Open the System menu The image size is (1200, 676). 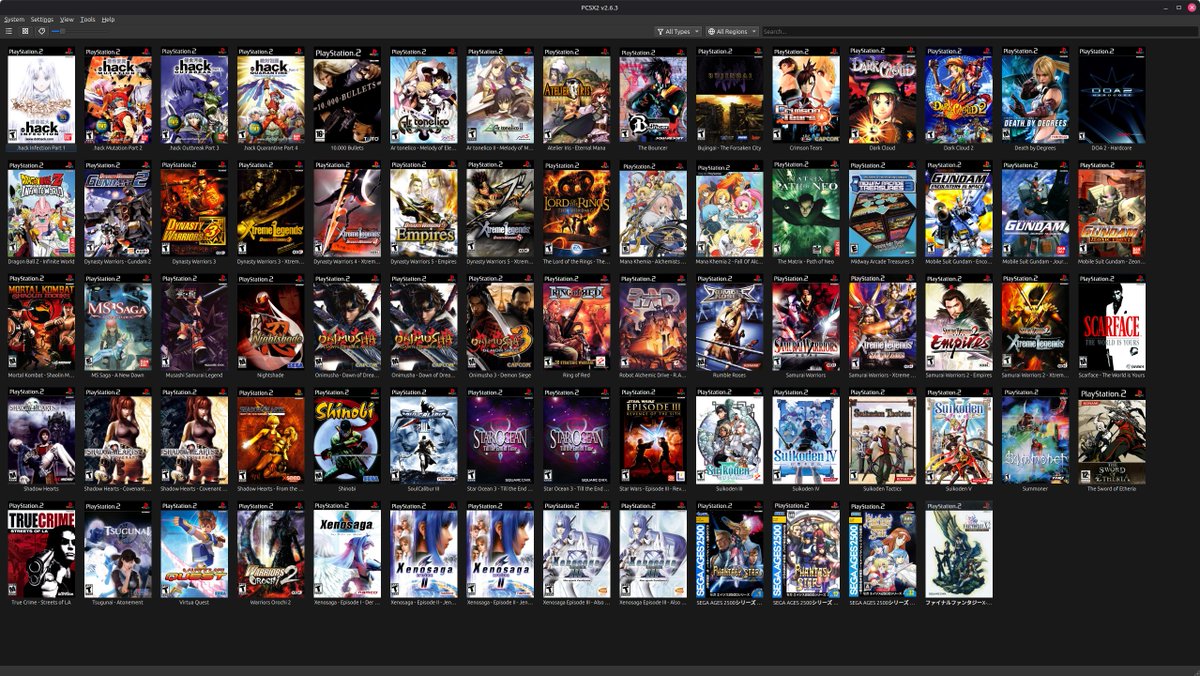[x=14, y=19]
